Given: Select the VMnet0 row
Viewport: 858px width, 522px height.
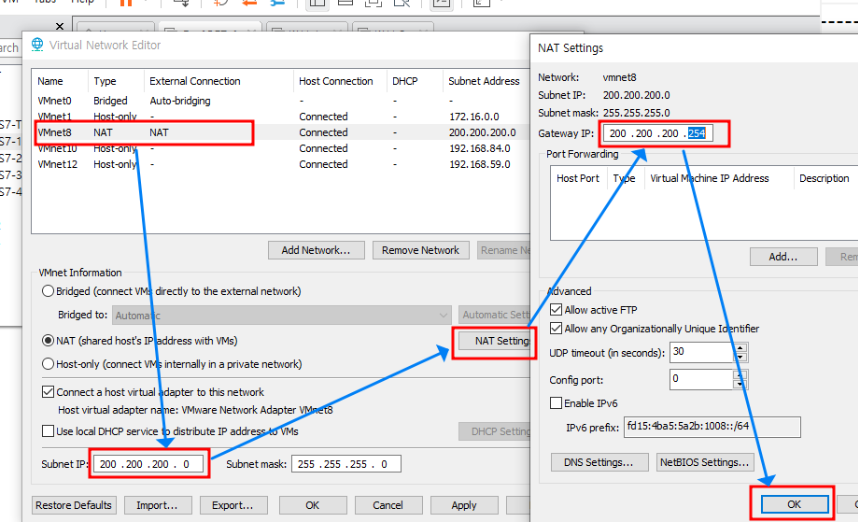Looking at the screenshot, I should coord(280,101).
